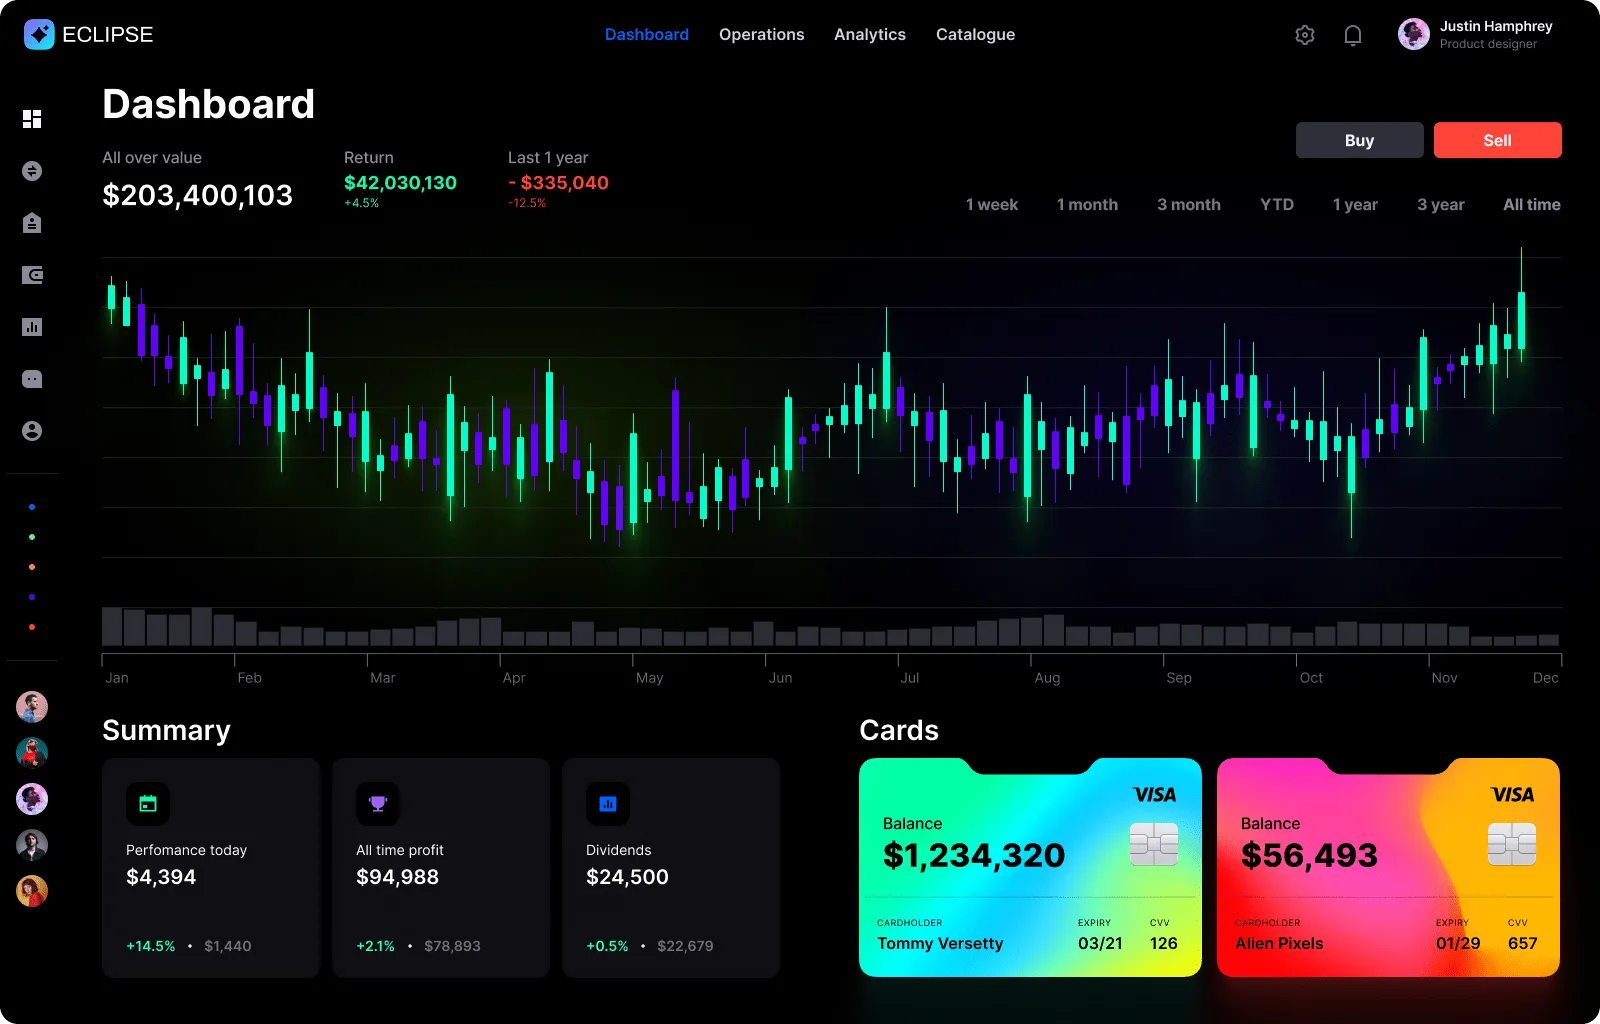Screen dimensions: 1600x1024
Task: Click the wallet icon in the sidebar
Action: coord(32,275)
